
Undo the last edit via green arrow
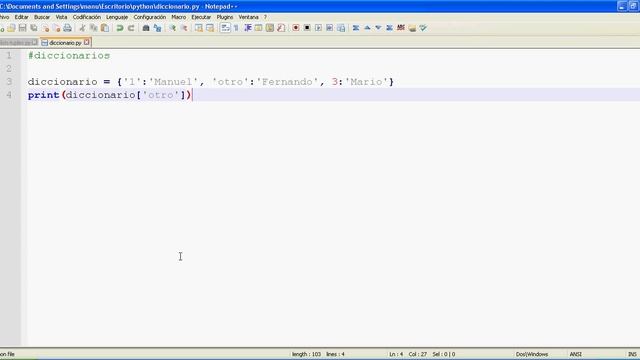point(120,28)
